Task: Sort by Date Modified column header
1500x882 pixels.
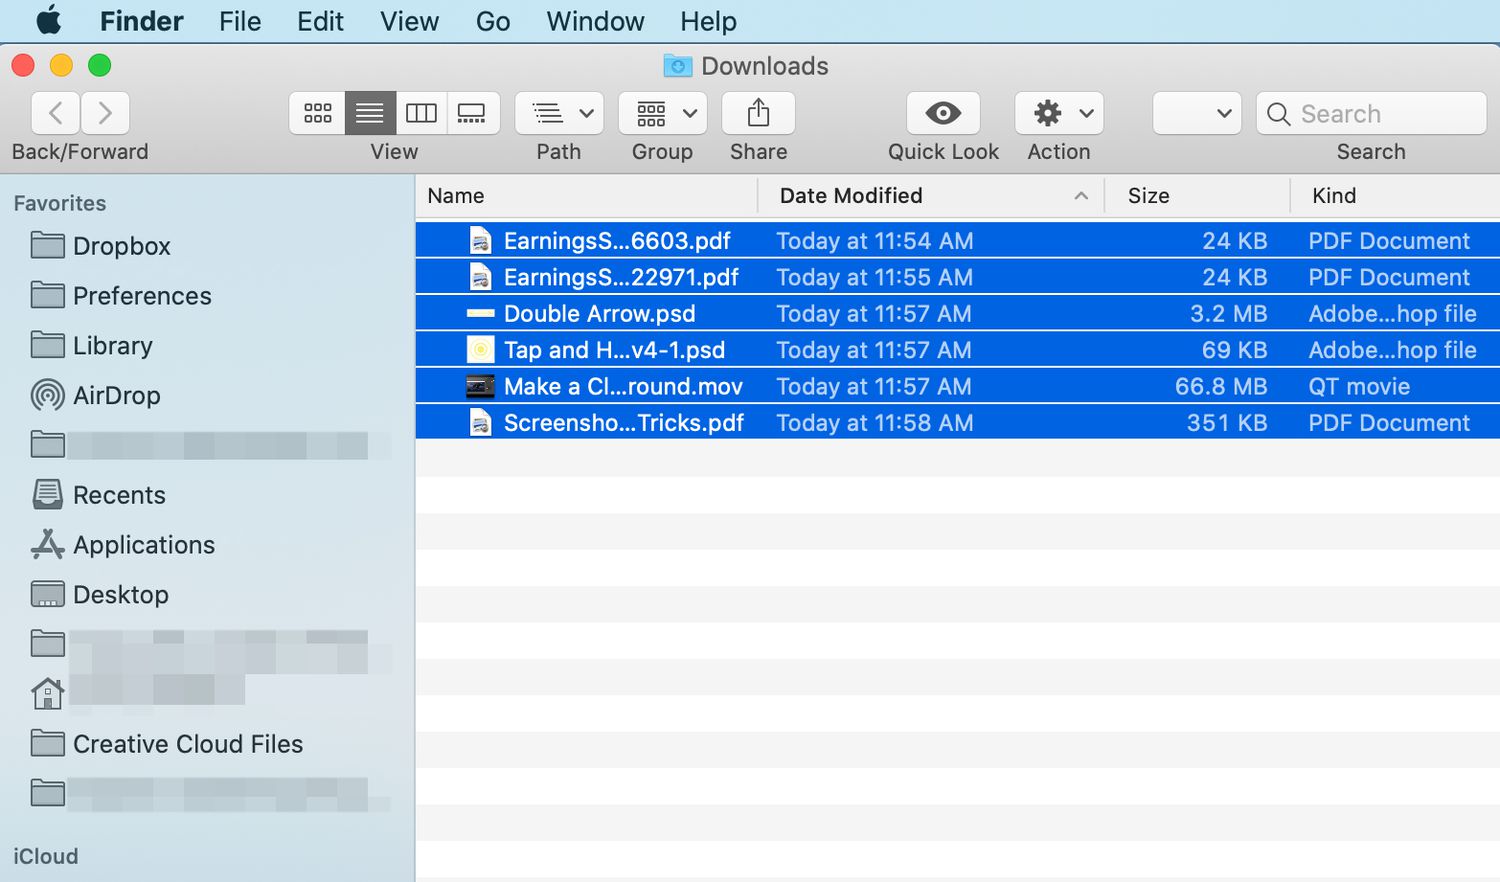Action: pos(851,196)
